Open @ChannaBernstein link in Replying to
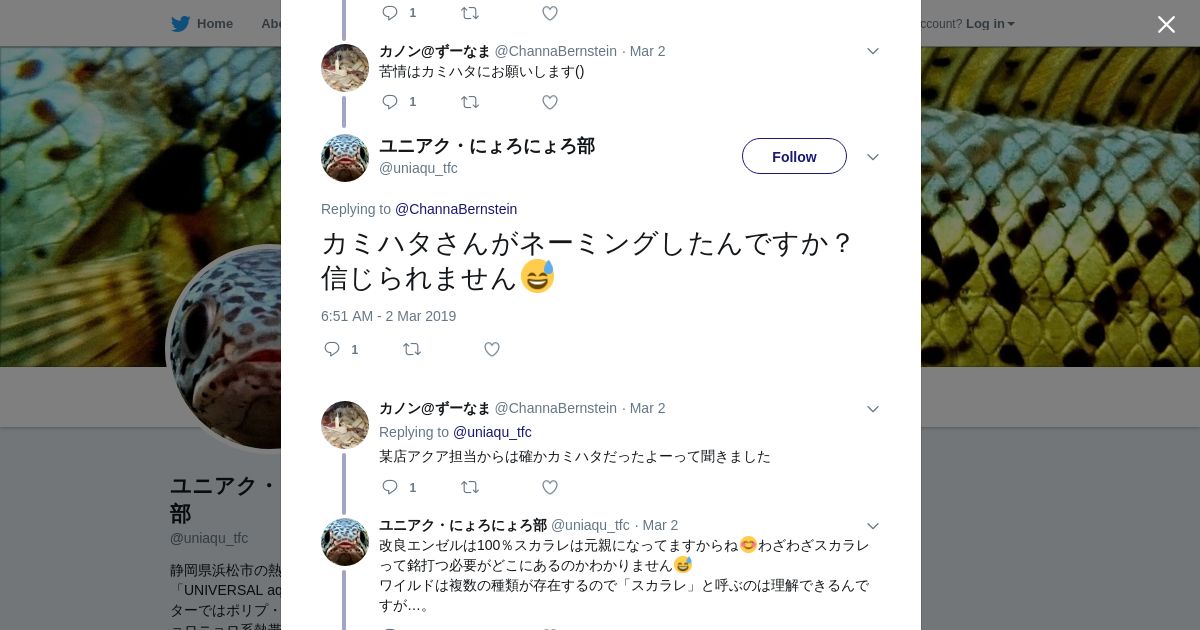The image size is (1200, 630). (456, 209)
